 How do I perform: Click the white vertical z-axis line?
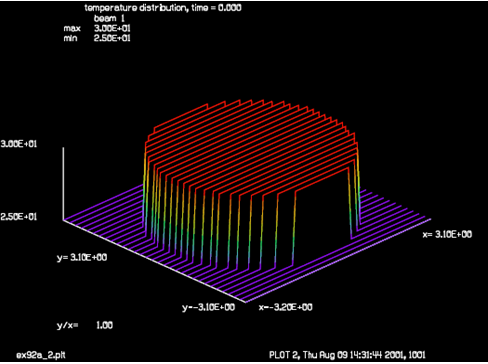[63, 183]
